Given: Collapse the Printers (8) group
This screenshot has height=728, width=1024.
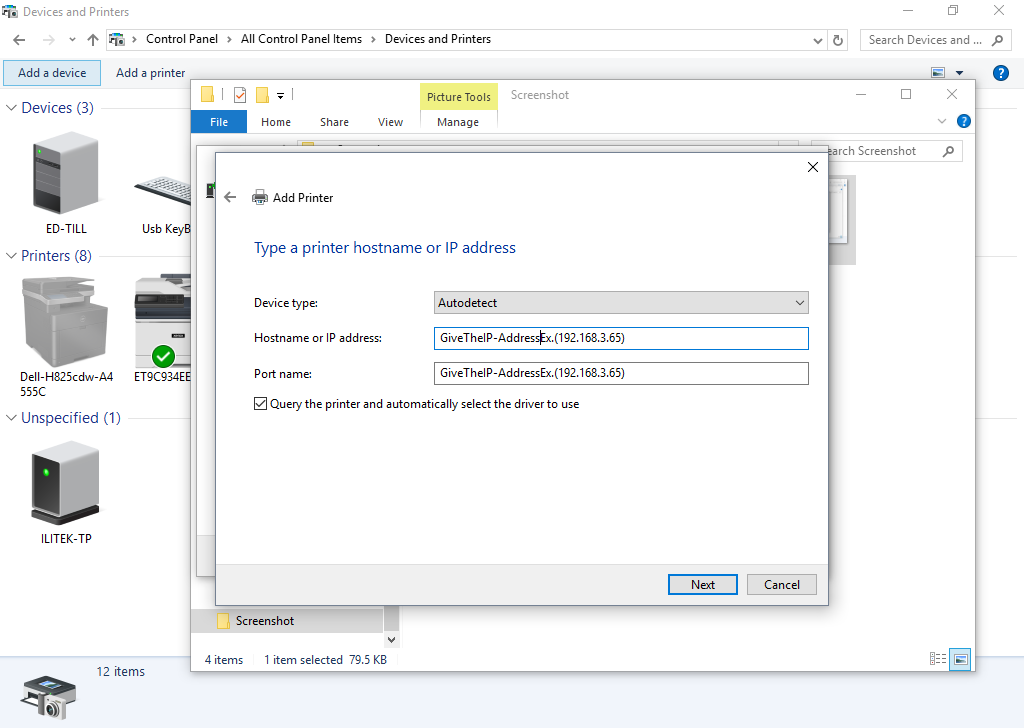Looking at the screenshot, I should coord(12,256).
